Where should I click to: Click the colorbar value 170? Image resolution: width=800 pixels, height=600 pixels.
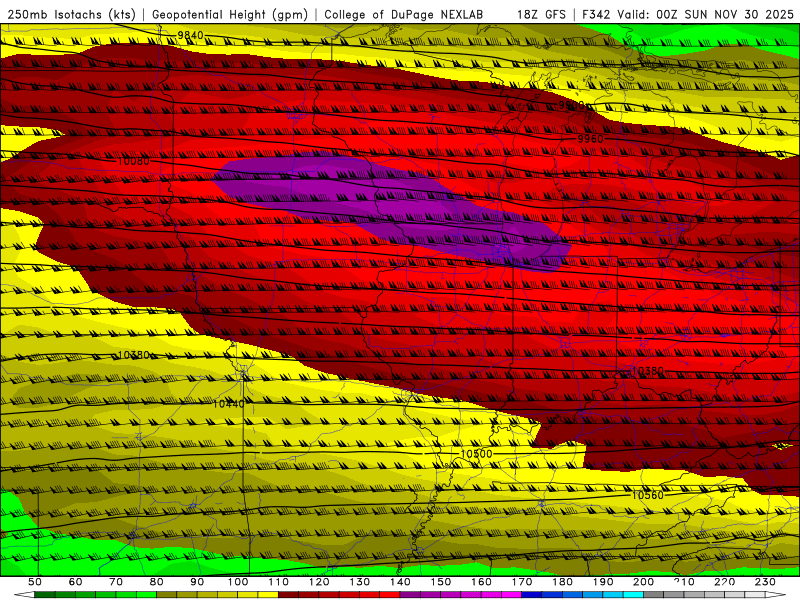pyautogui.click(x=521, y=582)
